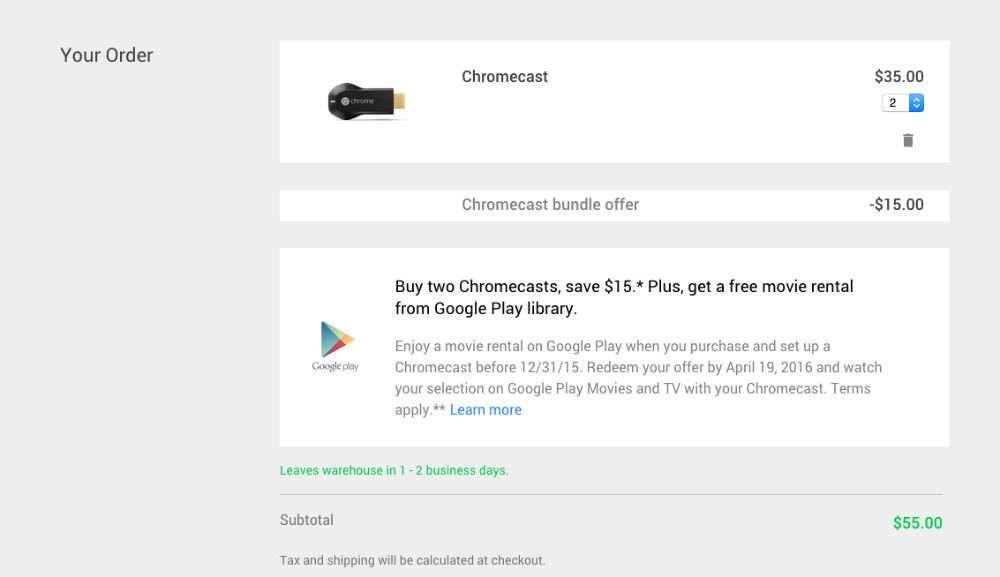
Task: Click the Buy two Chromecasts promo headline
Action: (x=624, y=297)
